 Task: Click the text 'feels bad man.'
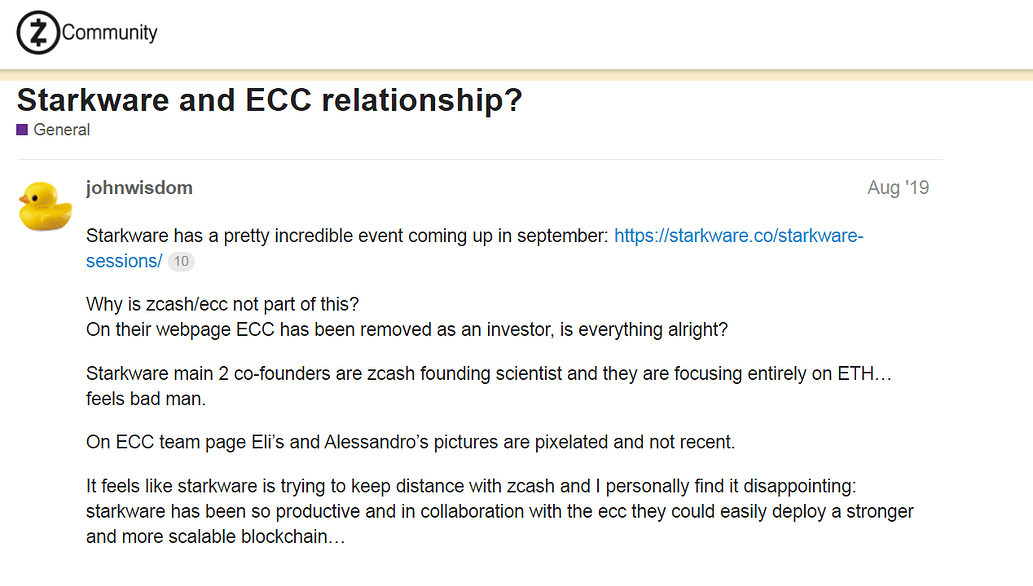coord(145,398)
